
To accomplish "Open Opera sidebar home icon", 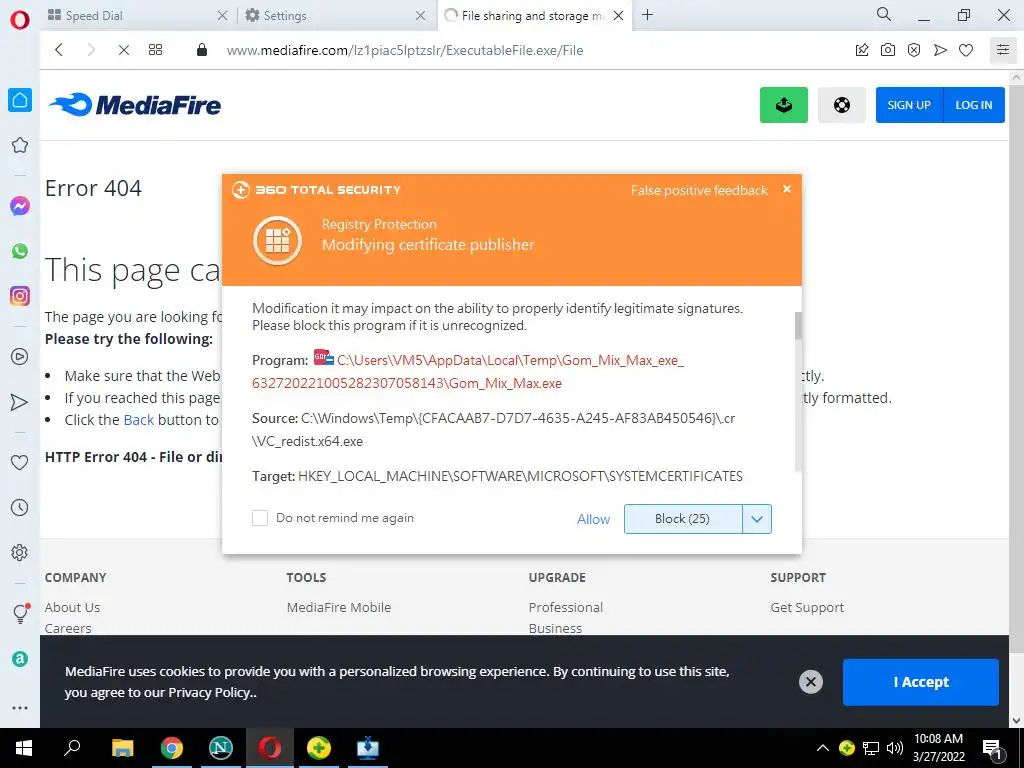I will (20, 100).
